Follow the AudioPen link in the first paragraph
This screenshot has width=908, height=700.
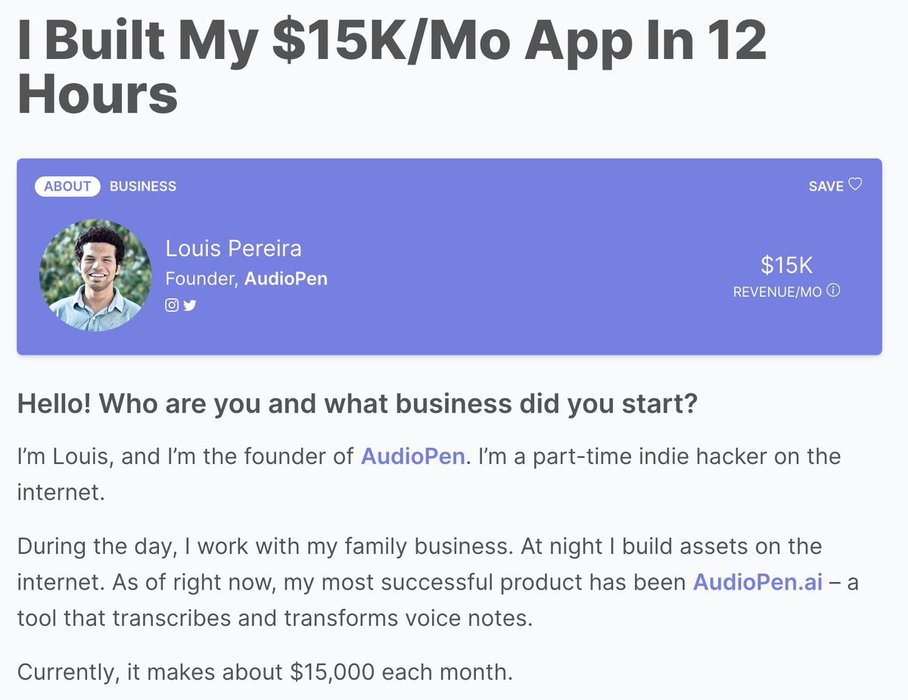(413, 456)
